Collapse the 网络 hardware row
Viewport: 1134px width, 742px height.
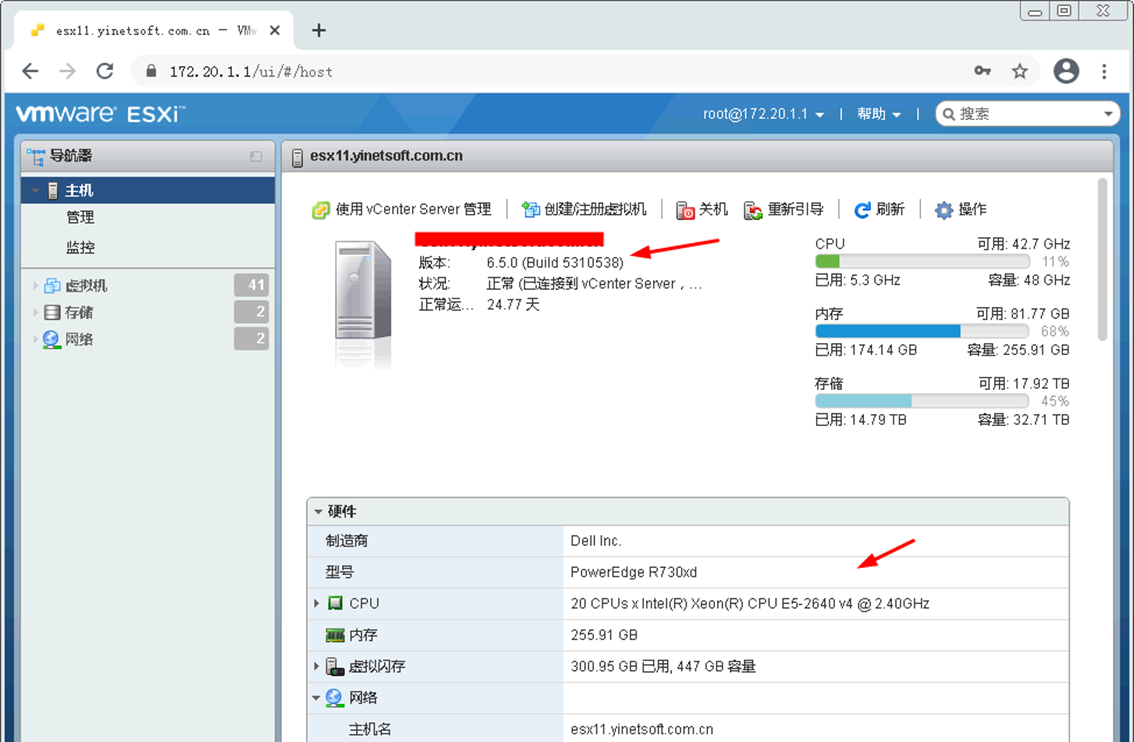pyautogui.click(x=316, y=698)
